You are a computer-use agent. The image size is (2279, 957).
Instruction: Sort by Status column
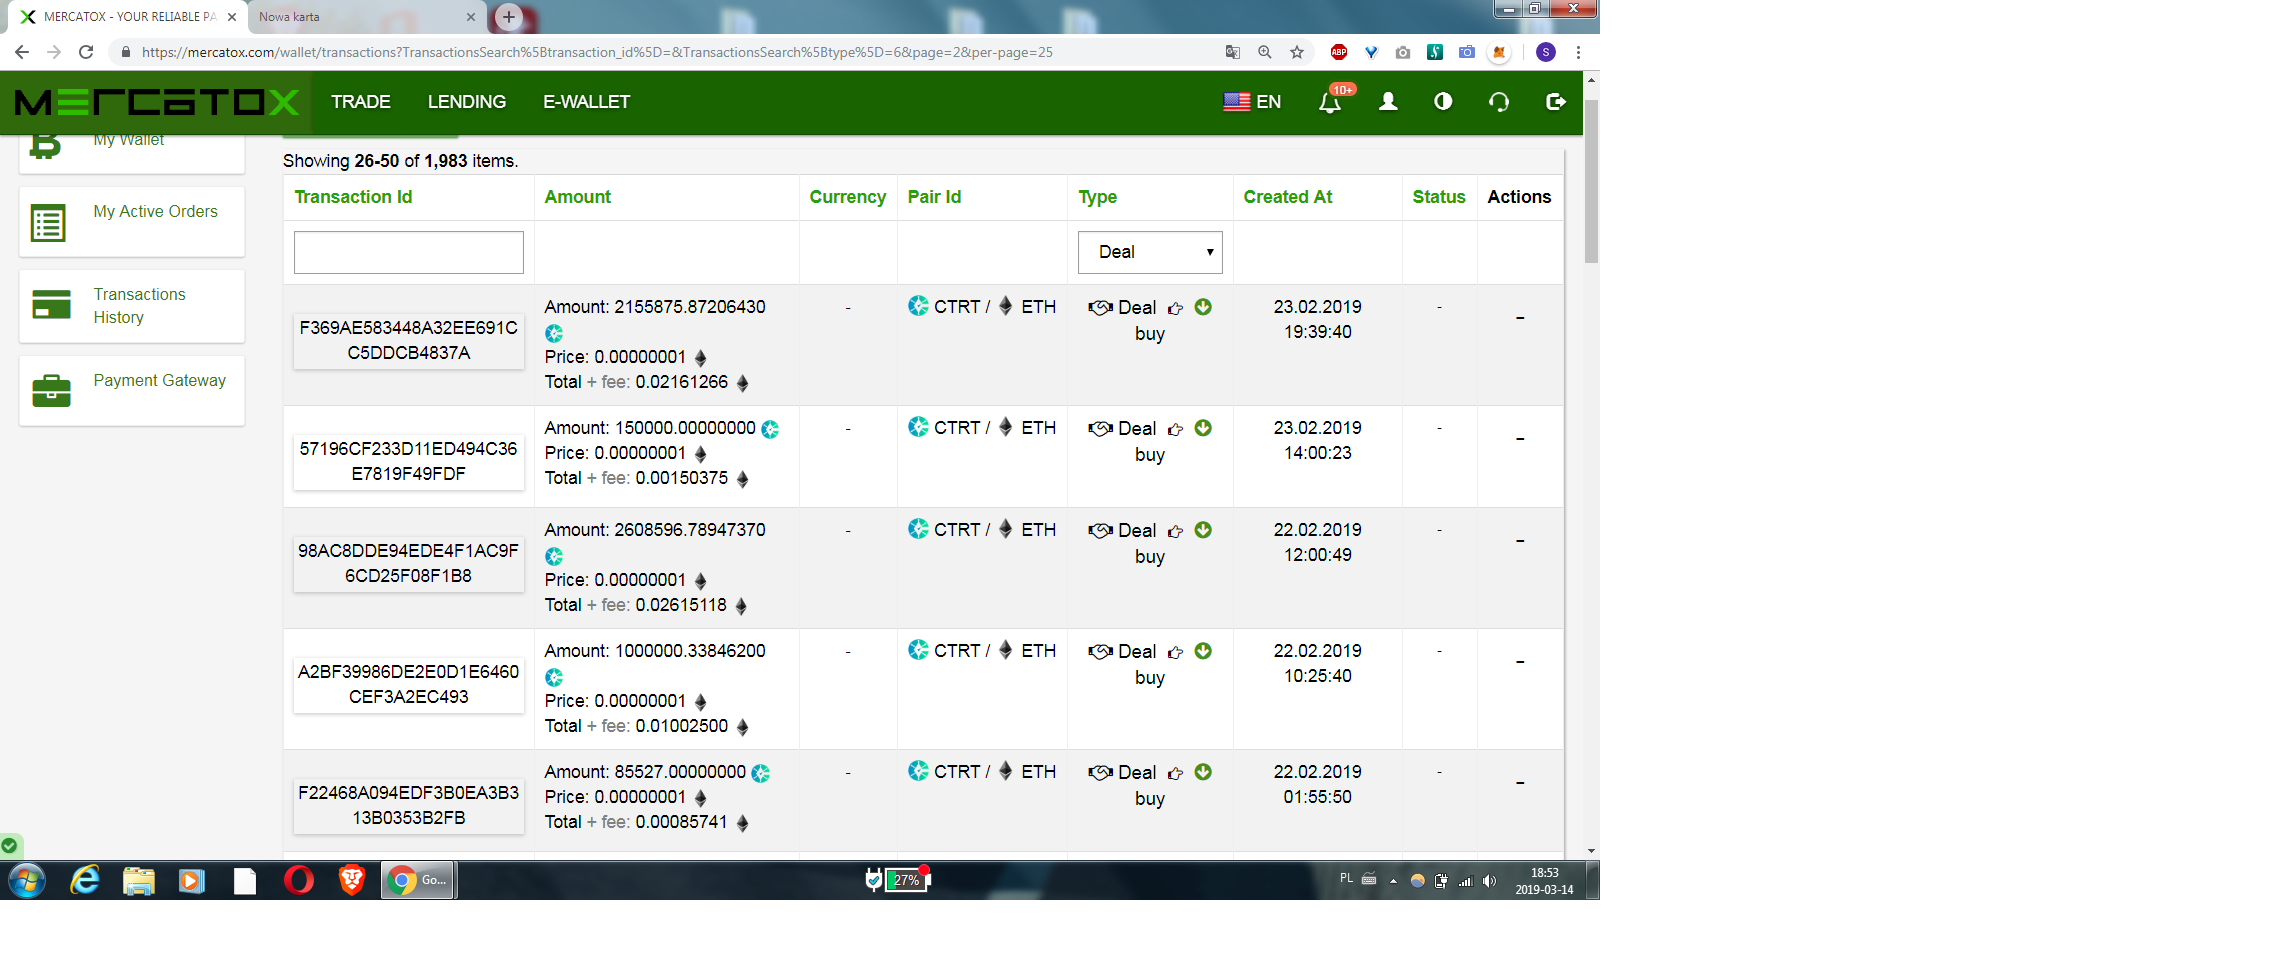point(1438,197)
